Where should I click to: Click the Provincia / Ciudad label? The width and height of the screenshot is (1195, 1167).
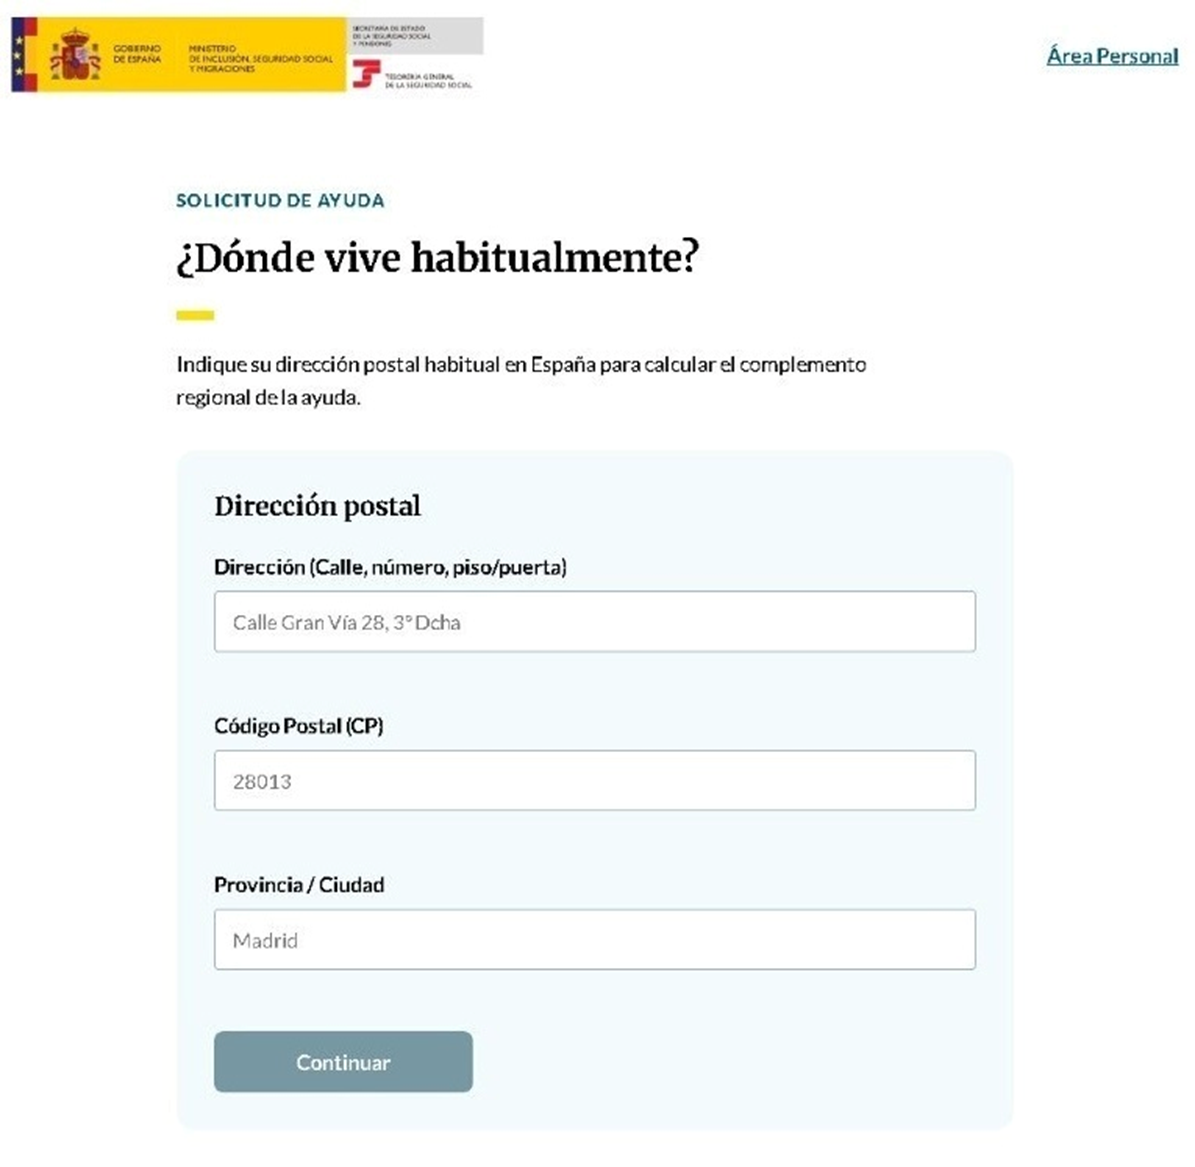pos(299,884)
